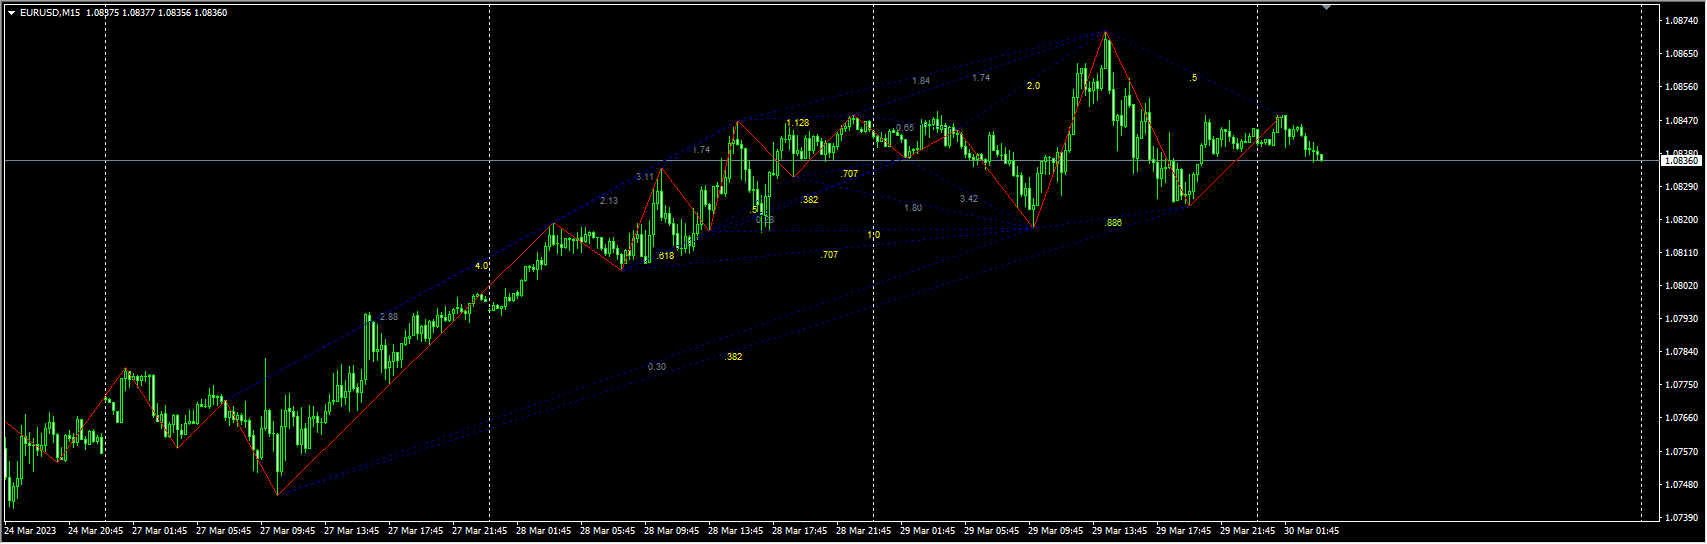Click the yellow 1.0 ratio label
Viewport: 1707px width, 544px height.
pyautogui.click(x=874, y=235)
